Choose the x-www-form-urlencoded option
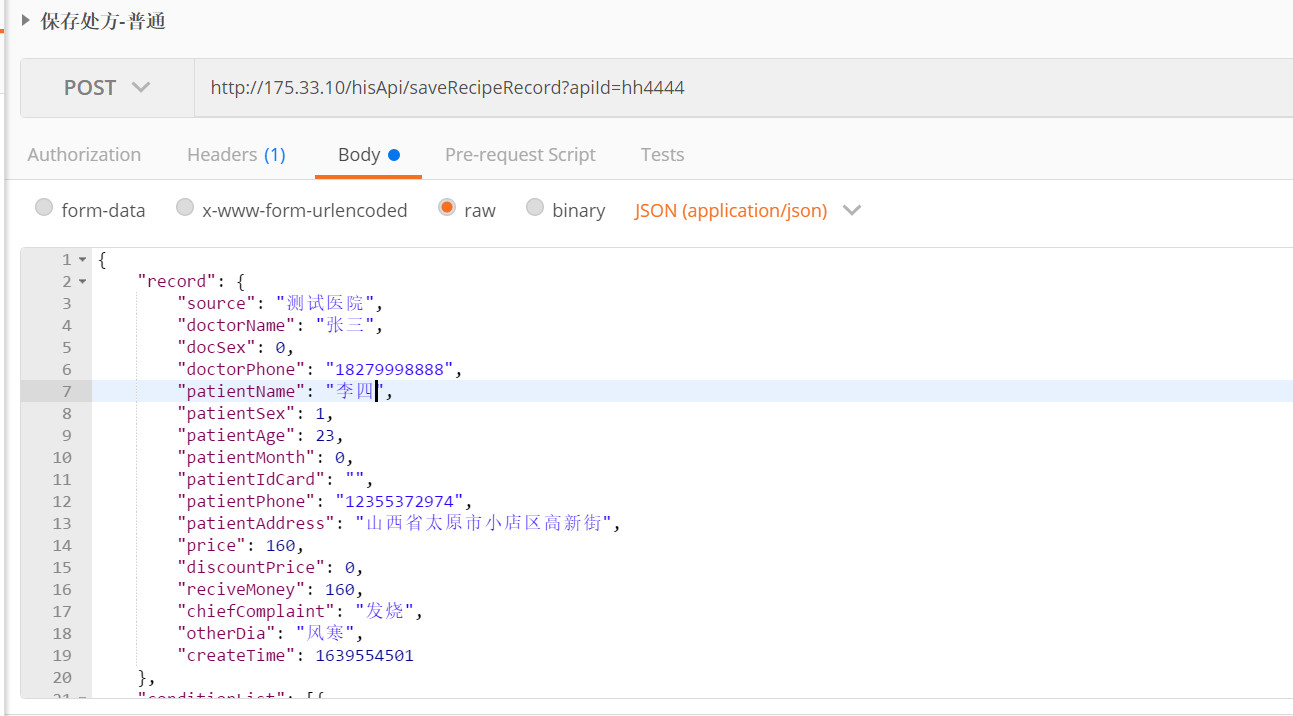 click(185, 207)
